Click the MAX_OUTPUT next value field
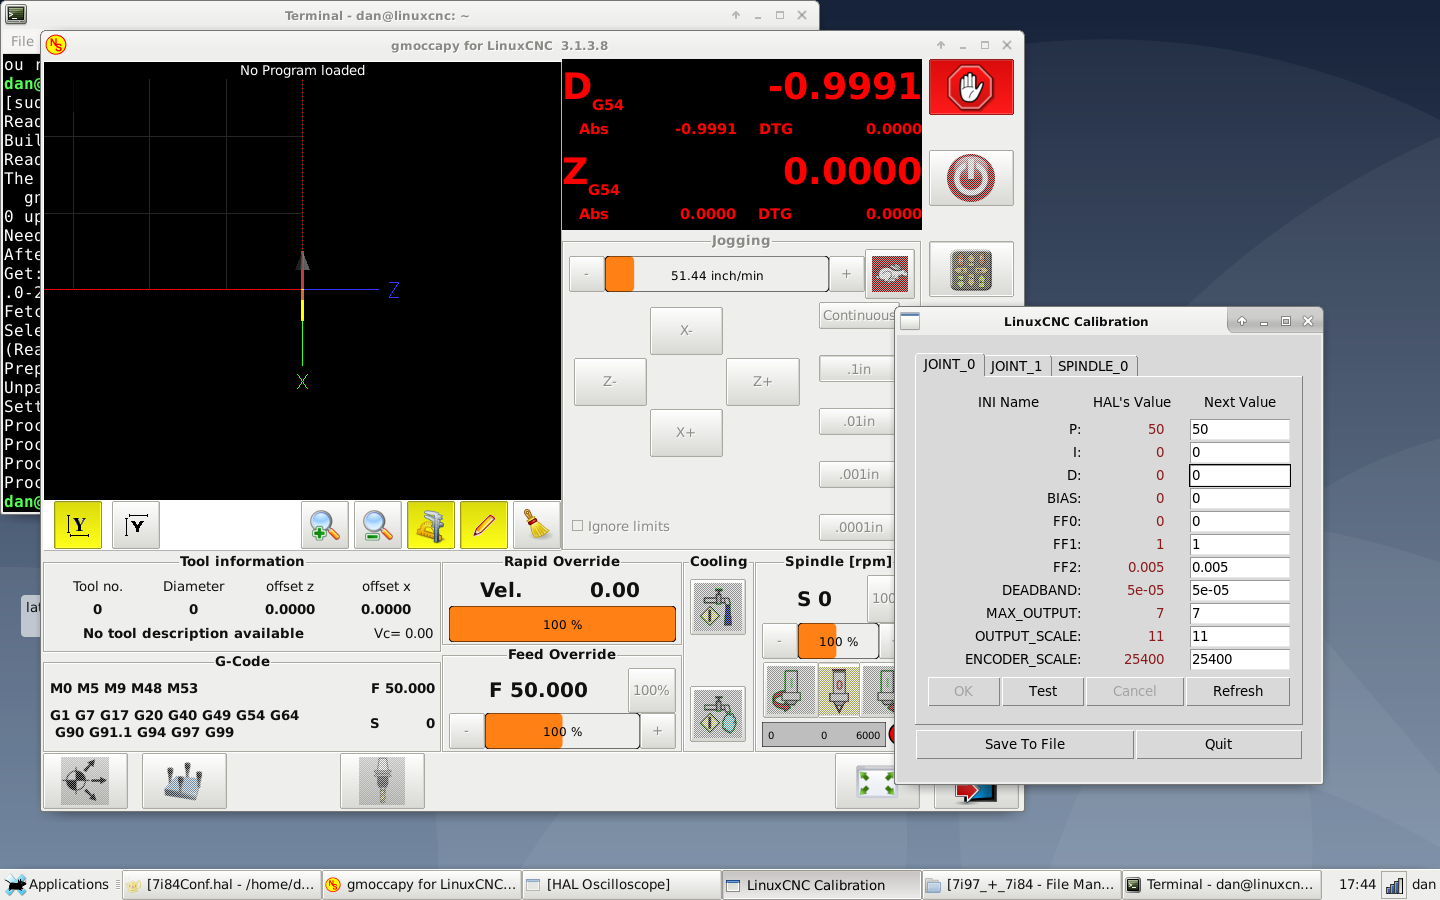The width and height of the screenshot is (1440, 900). coord(1239,613)
